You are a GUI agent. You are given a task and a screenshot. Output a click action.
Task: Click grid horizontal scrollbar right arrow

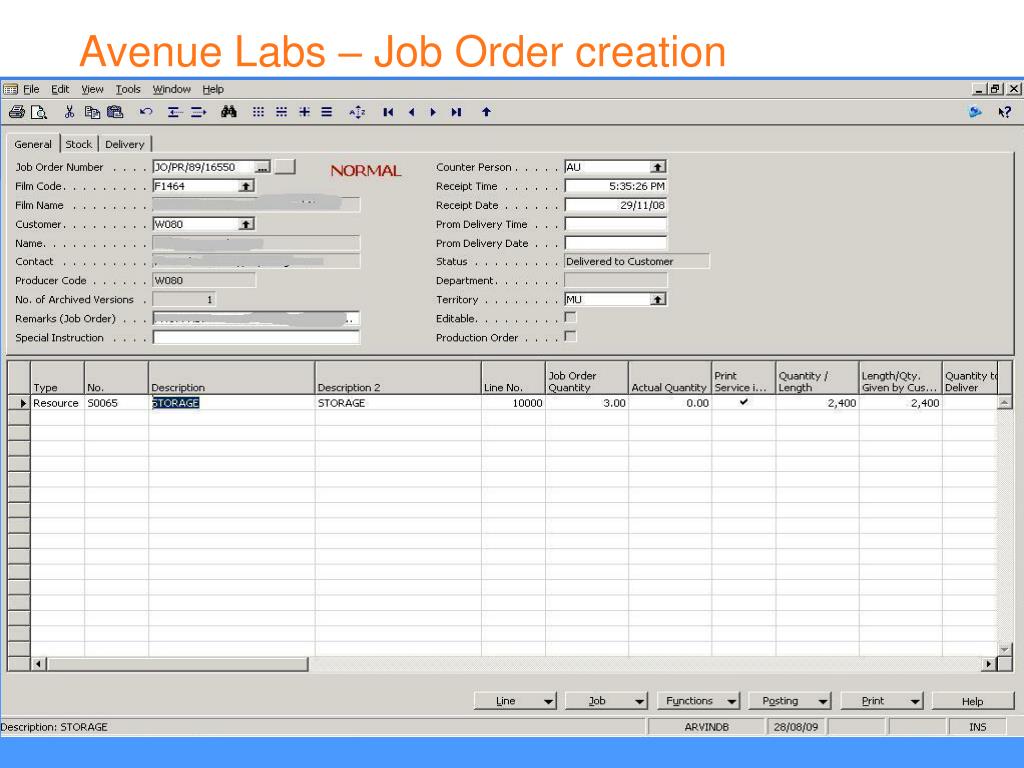click(x=989, y=664)
